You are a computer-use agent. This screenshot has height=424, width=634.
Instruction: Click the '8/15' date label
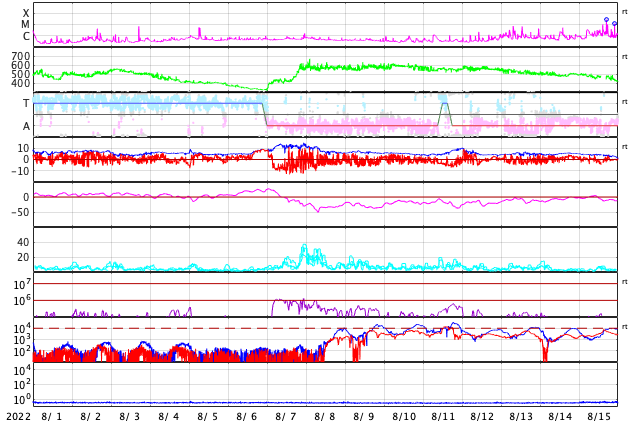(x=599, y=417)
